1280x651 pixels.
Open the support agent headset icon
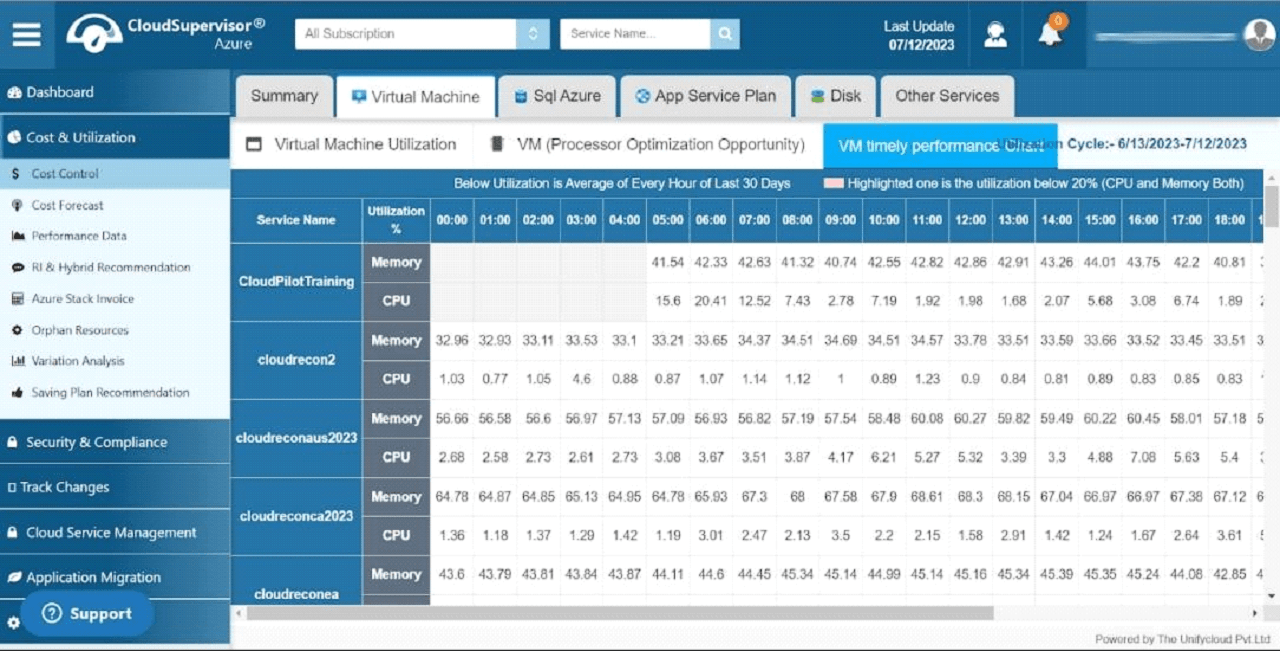[995, 34]
